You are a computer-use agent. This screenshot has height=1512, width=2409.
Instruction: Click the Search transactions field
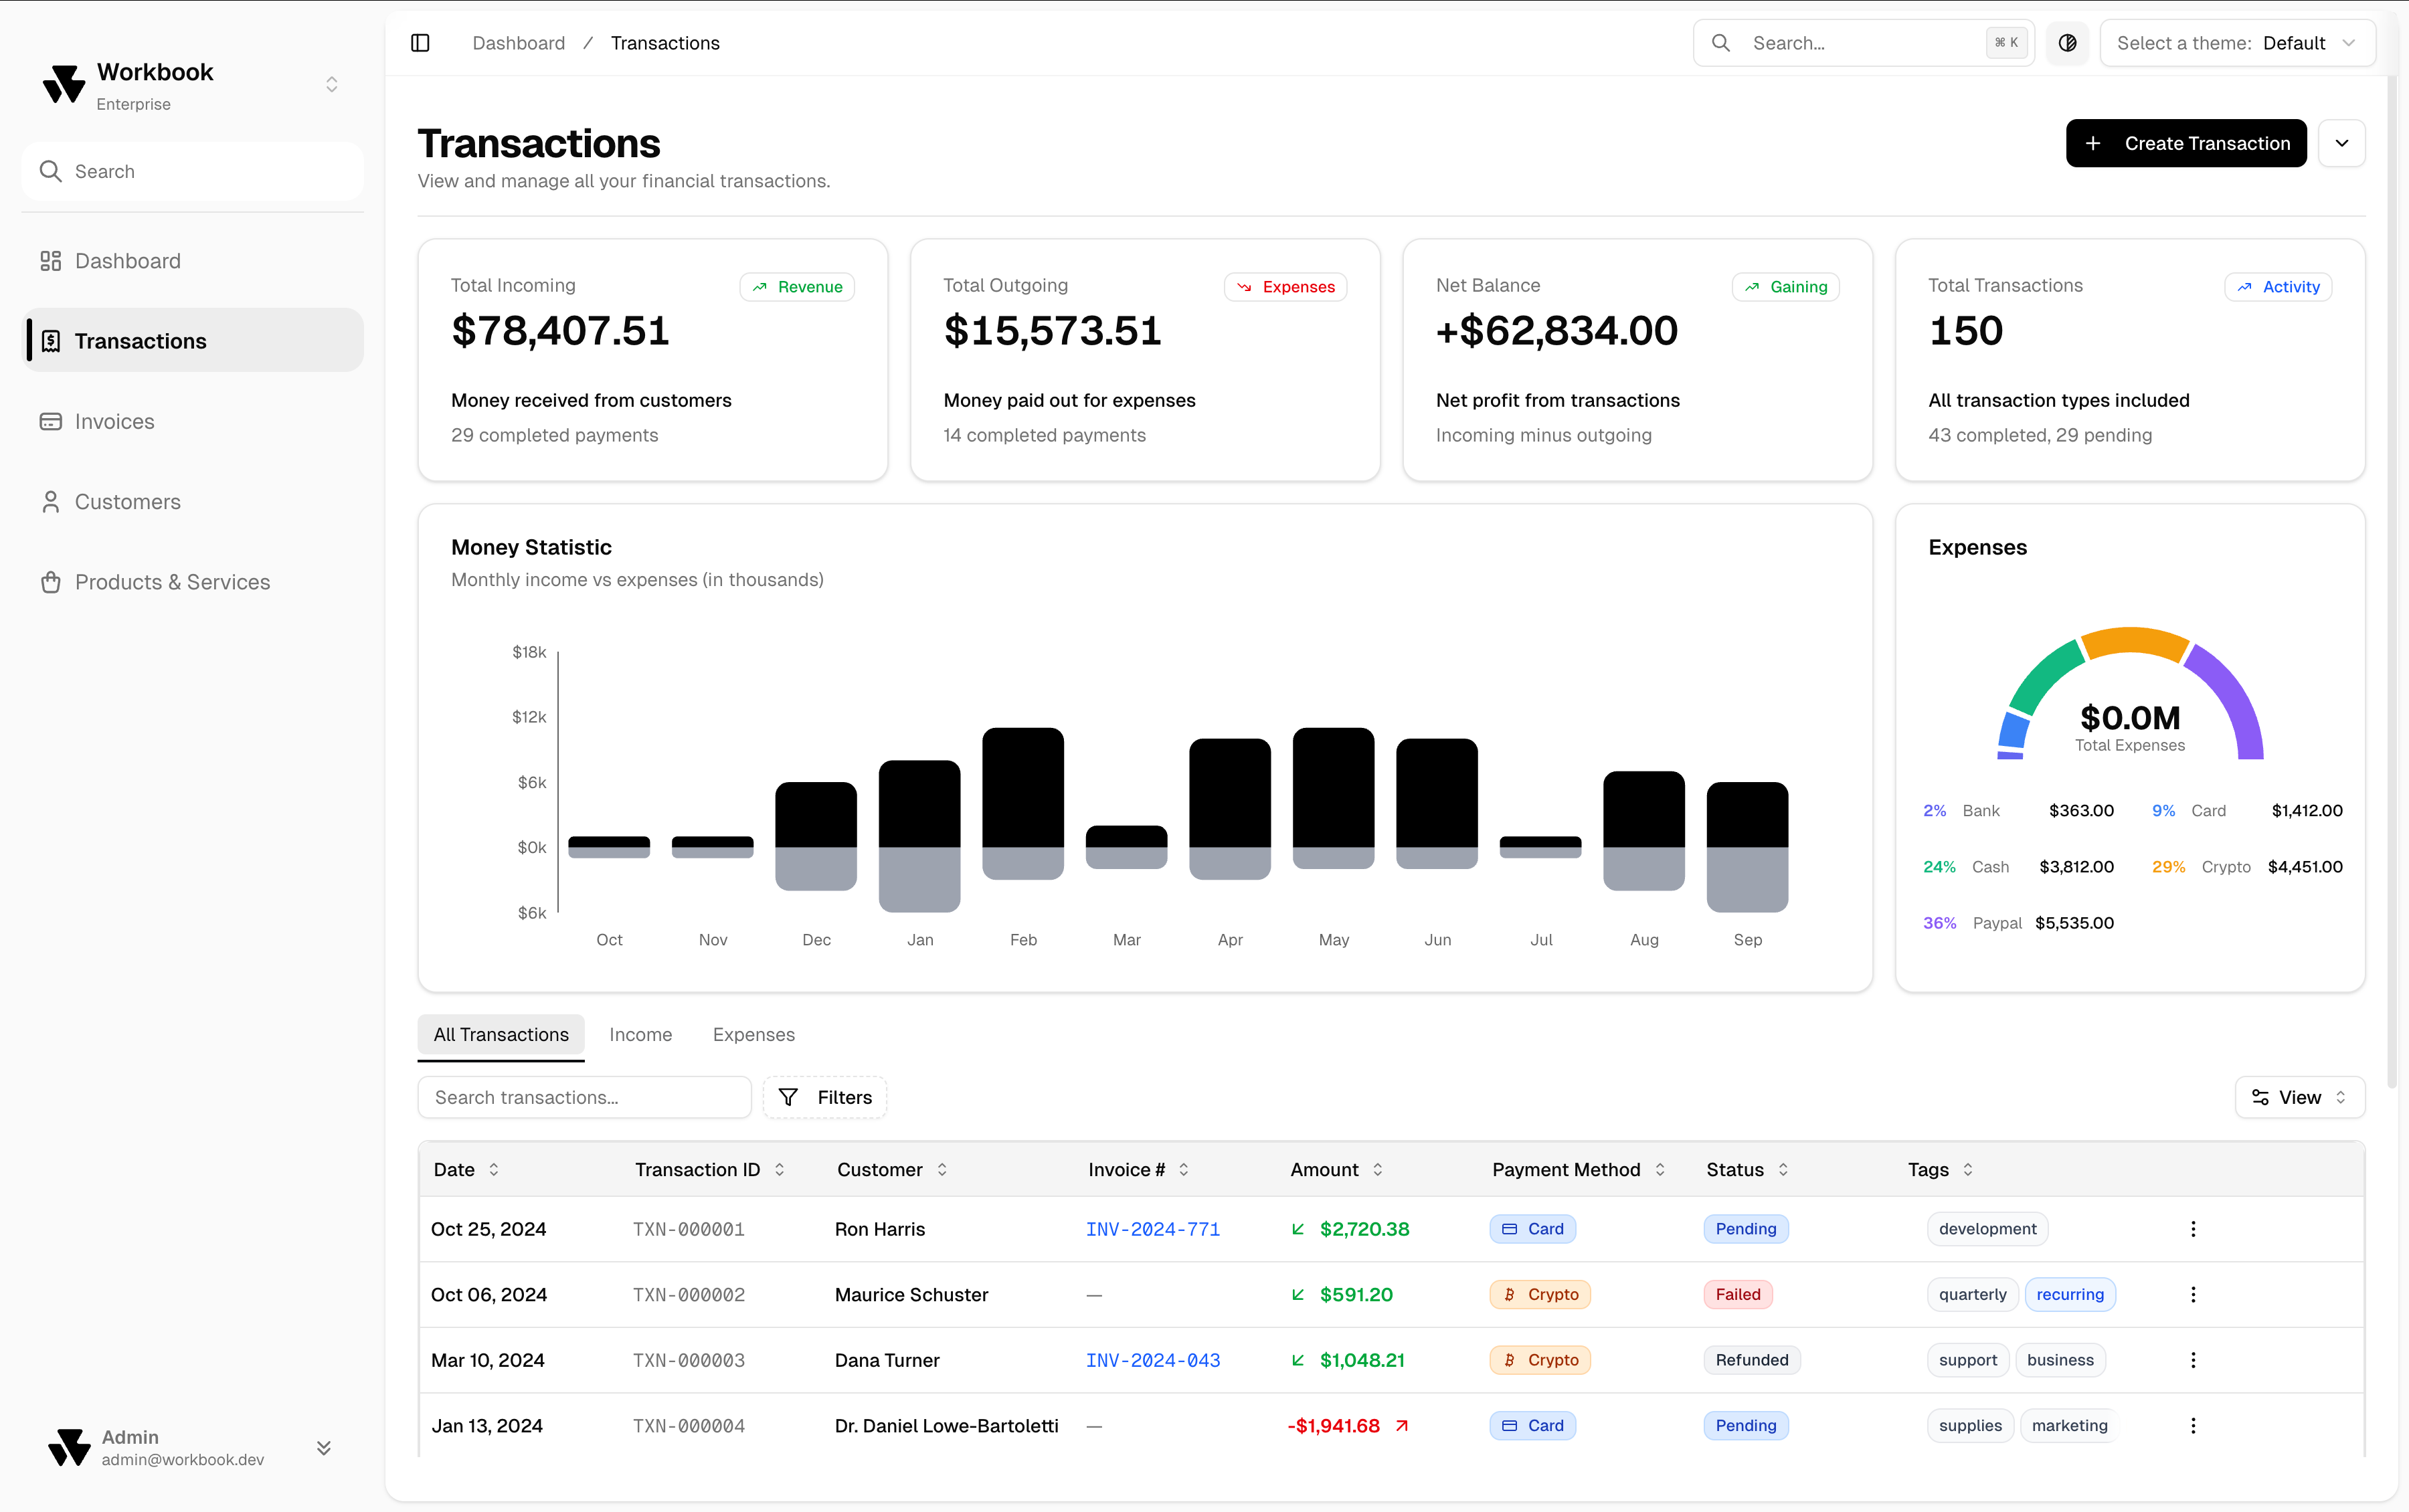point(584,1097)
